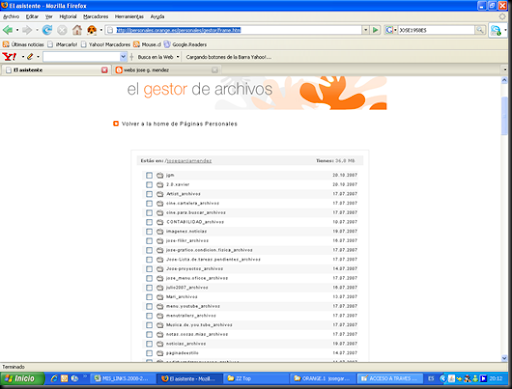This screenshot has width=512, height=389.
Task: Click the Internet Explorer quick launch icon
Action: tap(54, 378)
